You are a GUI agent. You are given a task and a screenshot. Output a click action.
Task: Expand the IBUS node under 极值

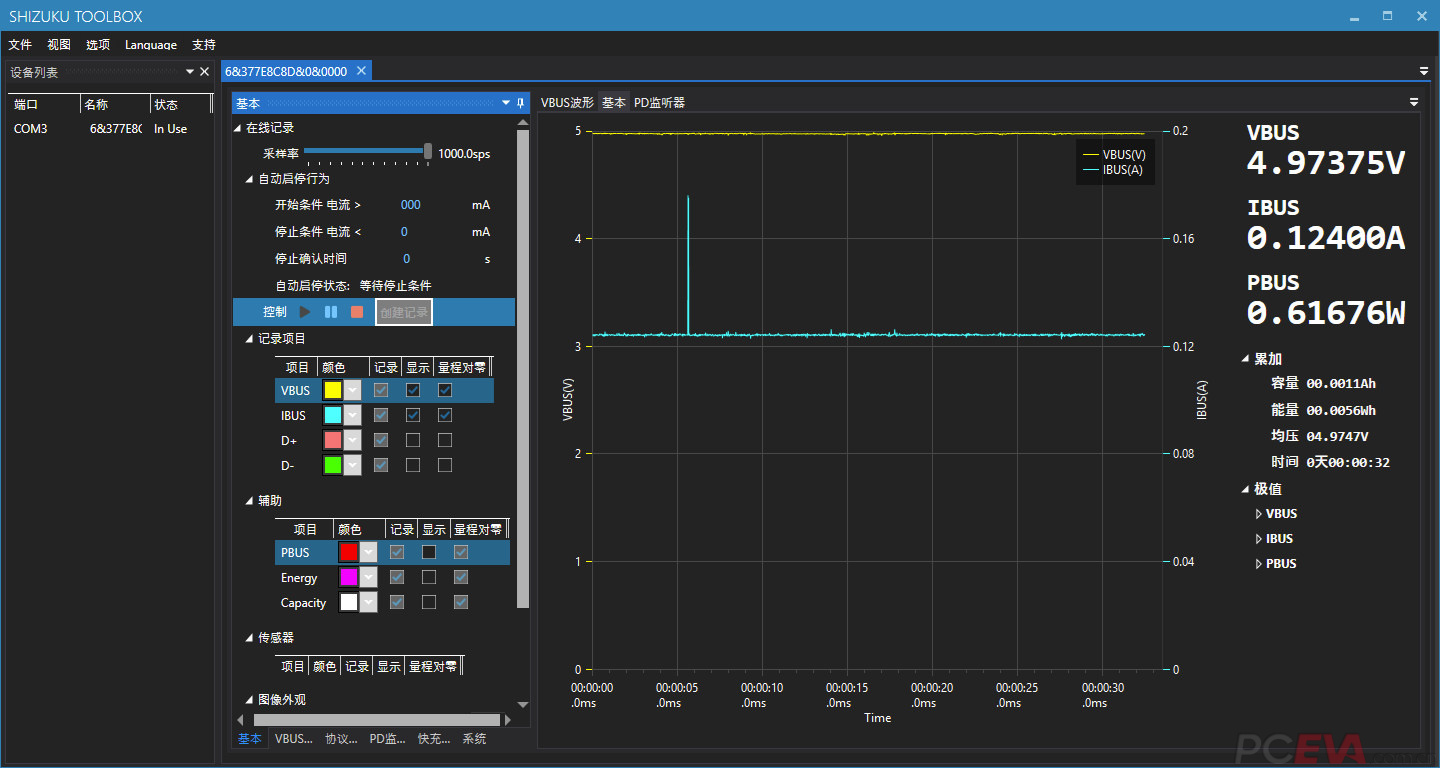(x=1259, y=539)
